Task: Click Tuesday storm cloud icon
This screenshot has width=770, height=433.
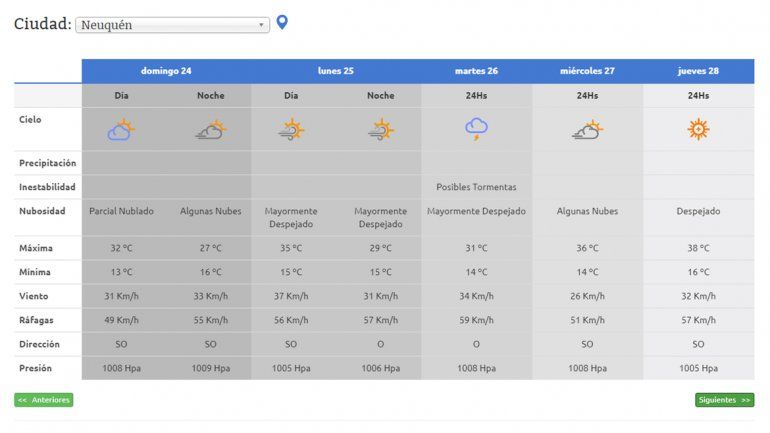Action: (476, 128)
